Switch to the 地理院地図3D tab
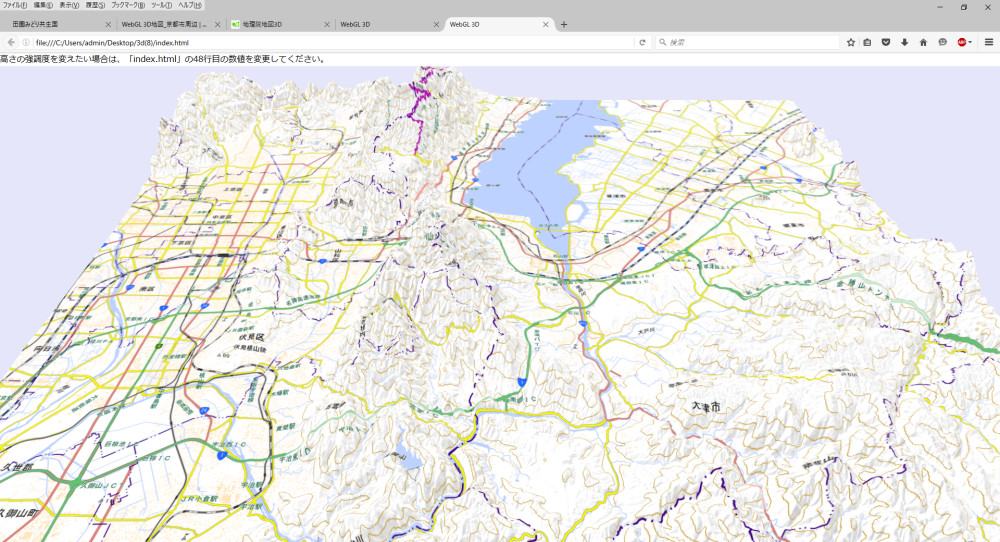The image size is (1000, 542). [x=270, y=24]
